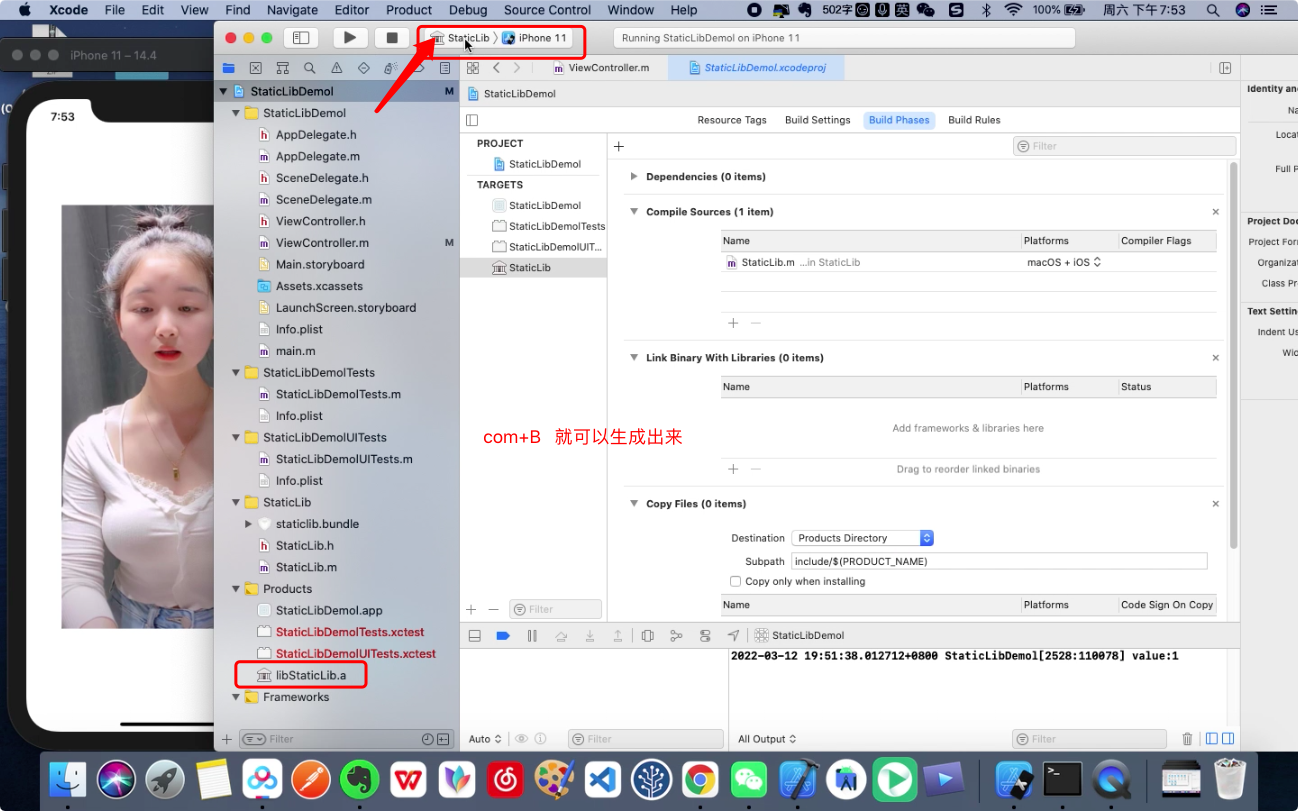Toggle variables view pane in debug area

(x=1212, y=739)
